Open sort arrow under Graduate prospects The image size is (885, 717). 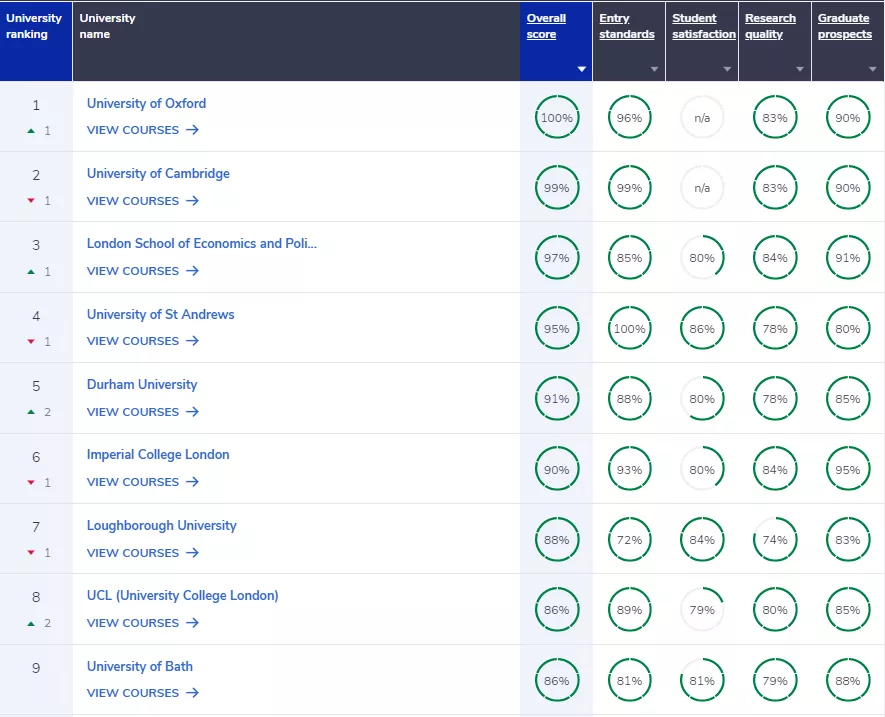tap(873, 70)
